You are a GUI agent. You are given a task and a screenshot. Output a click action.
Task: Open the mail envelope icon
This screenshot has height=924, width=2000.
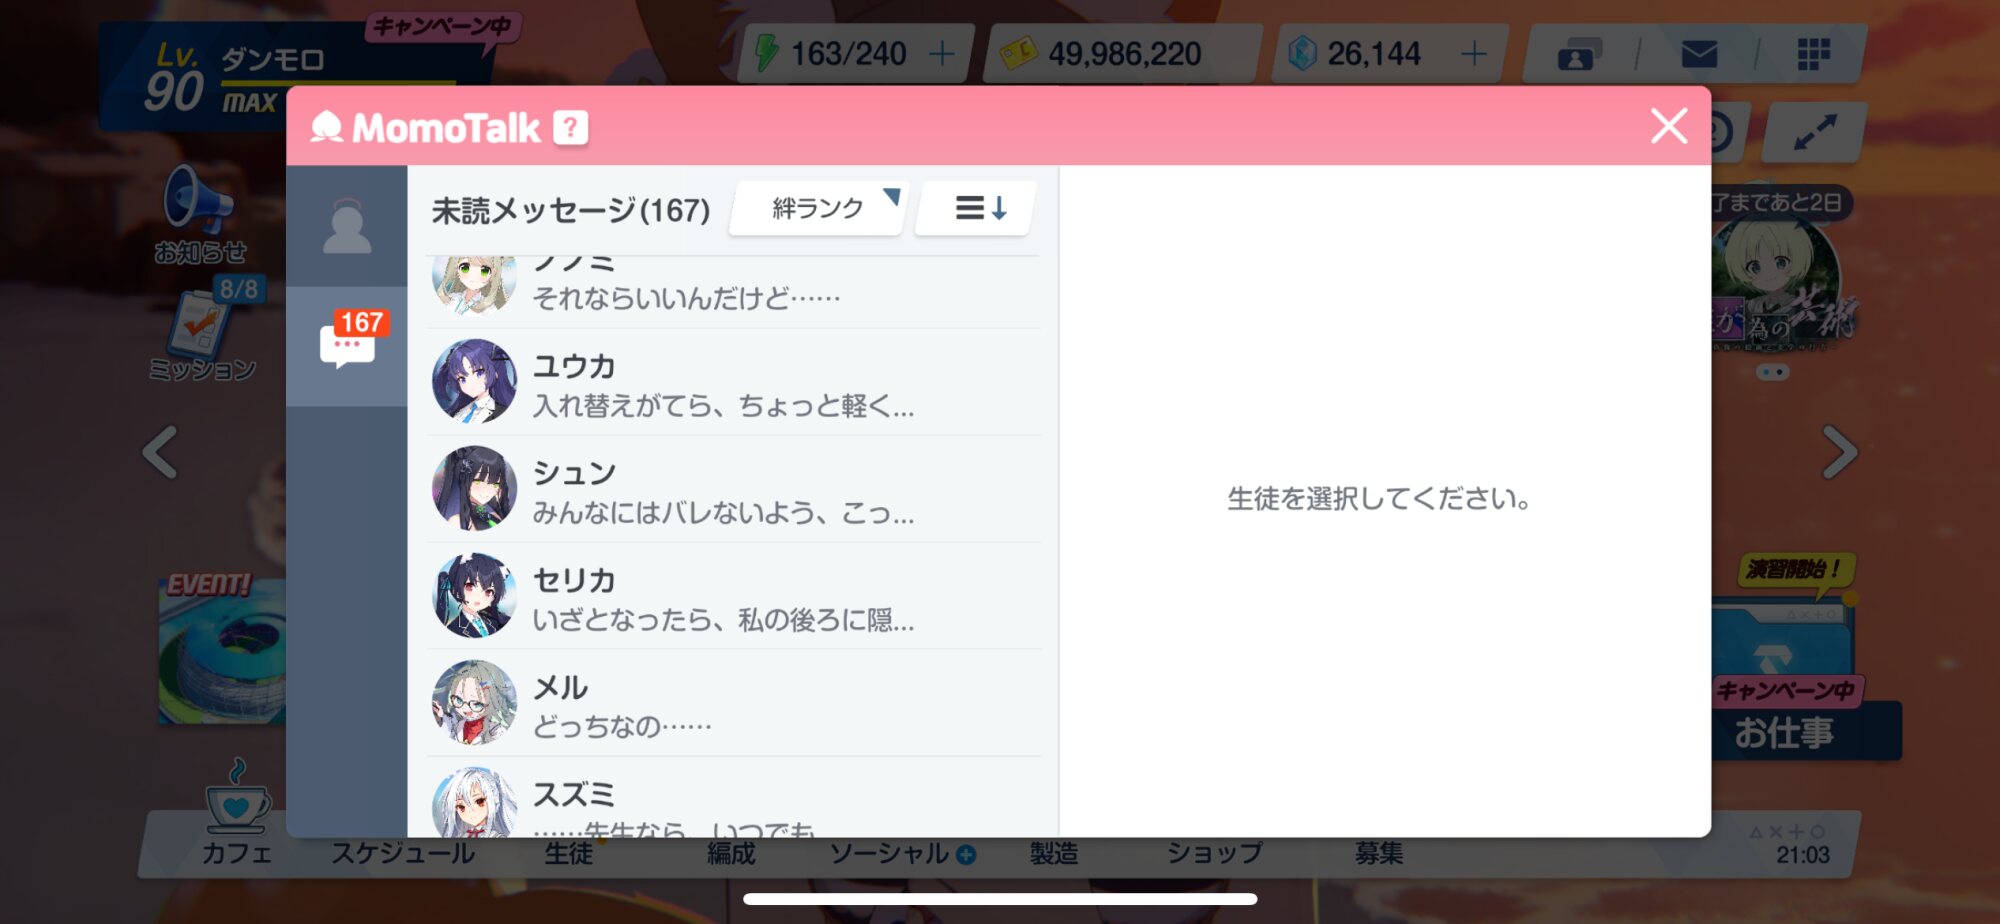1699,54
